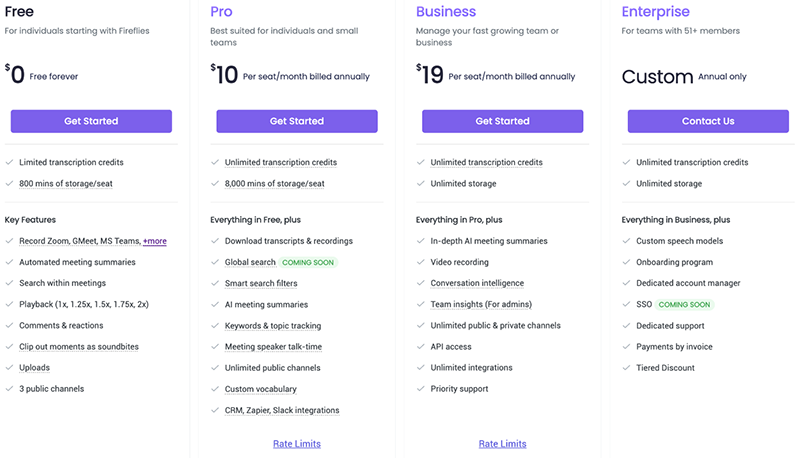Click the Custom vocabulary feature text
800x458 pixels.
tap(260, 389)
